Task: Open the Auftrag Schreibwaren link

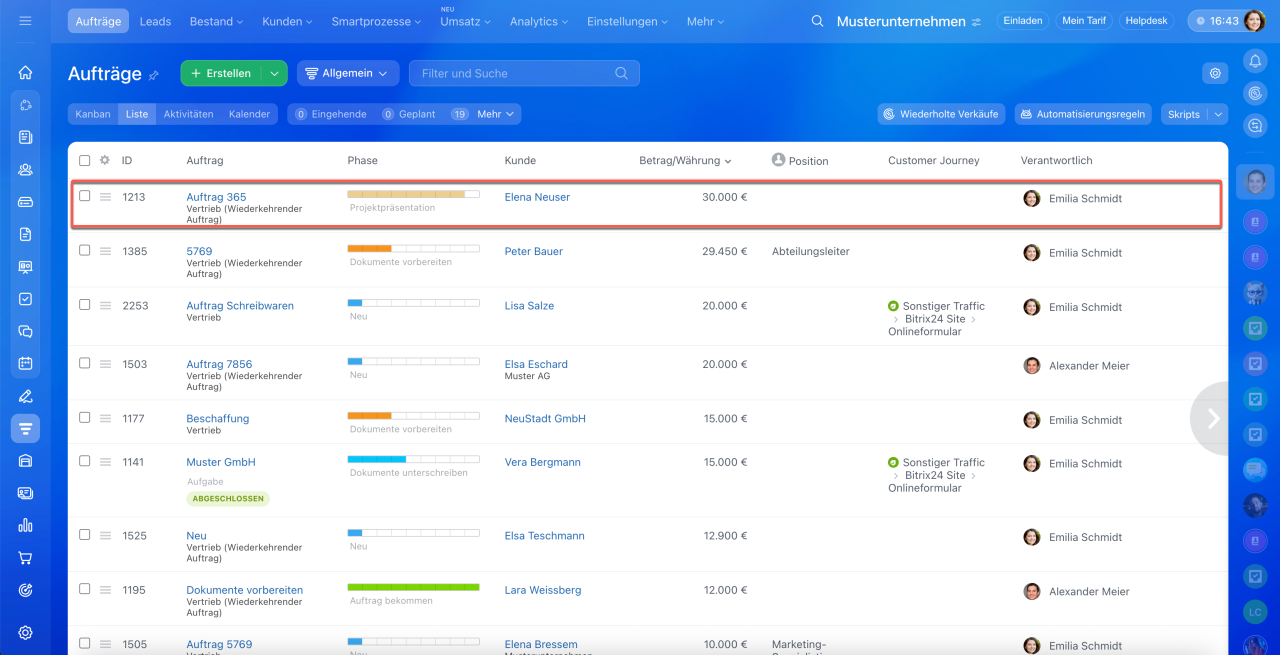Action: (240, 306)
